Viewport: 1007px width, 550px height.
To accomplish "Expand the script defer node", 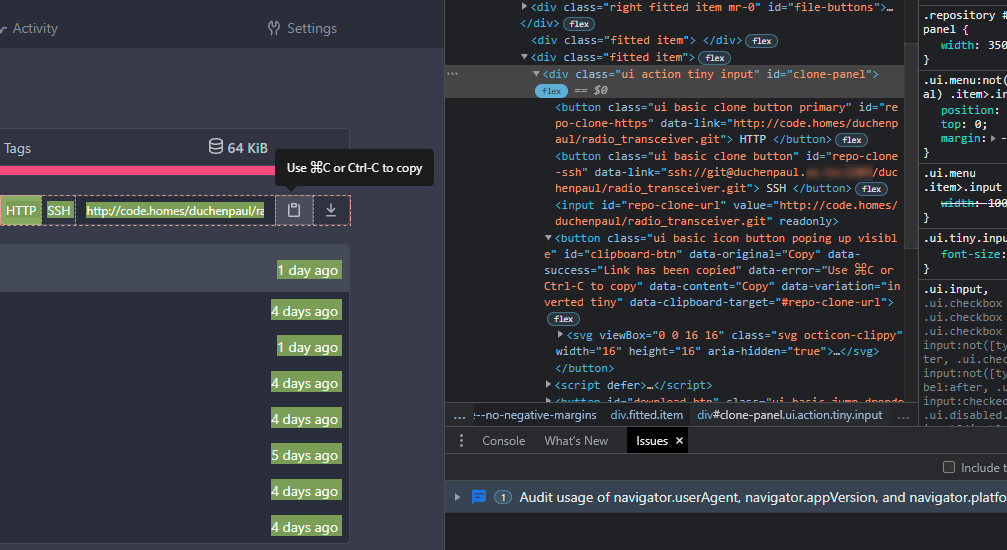I will pyautogui.click(x=548, y=384).
